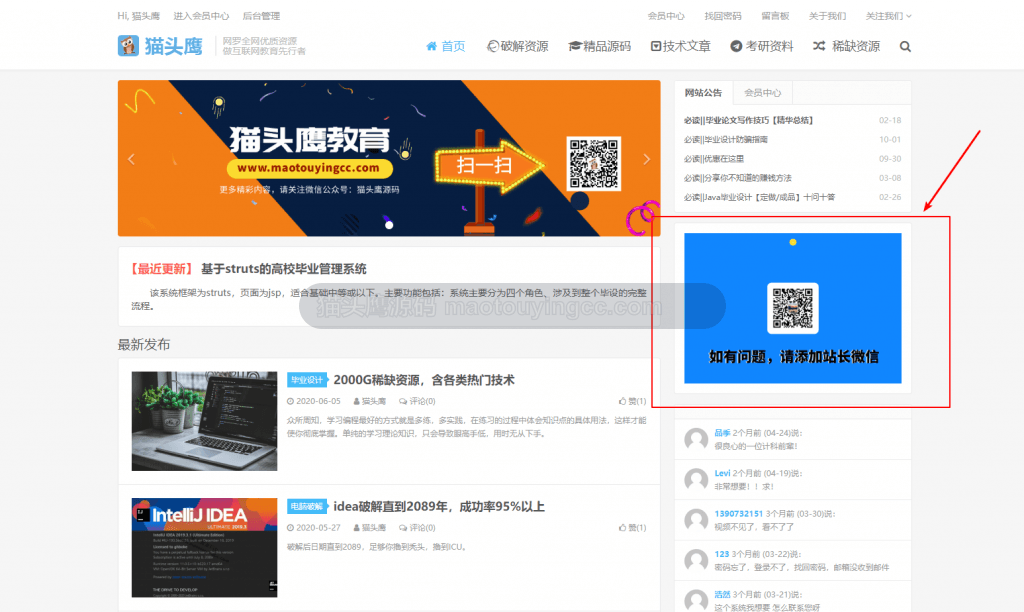Click 进入会员中心 link

[201, 16]
